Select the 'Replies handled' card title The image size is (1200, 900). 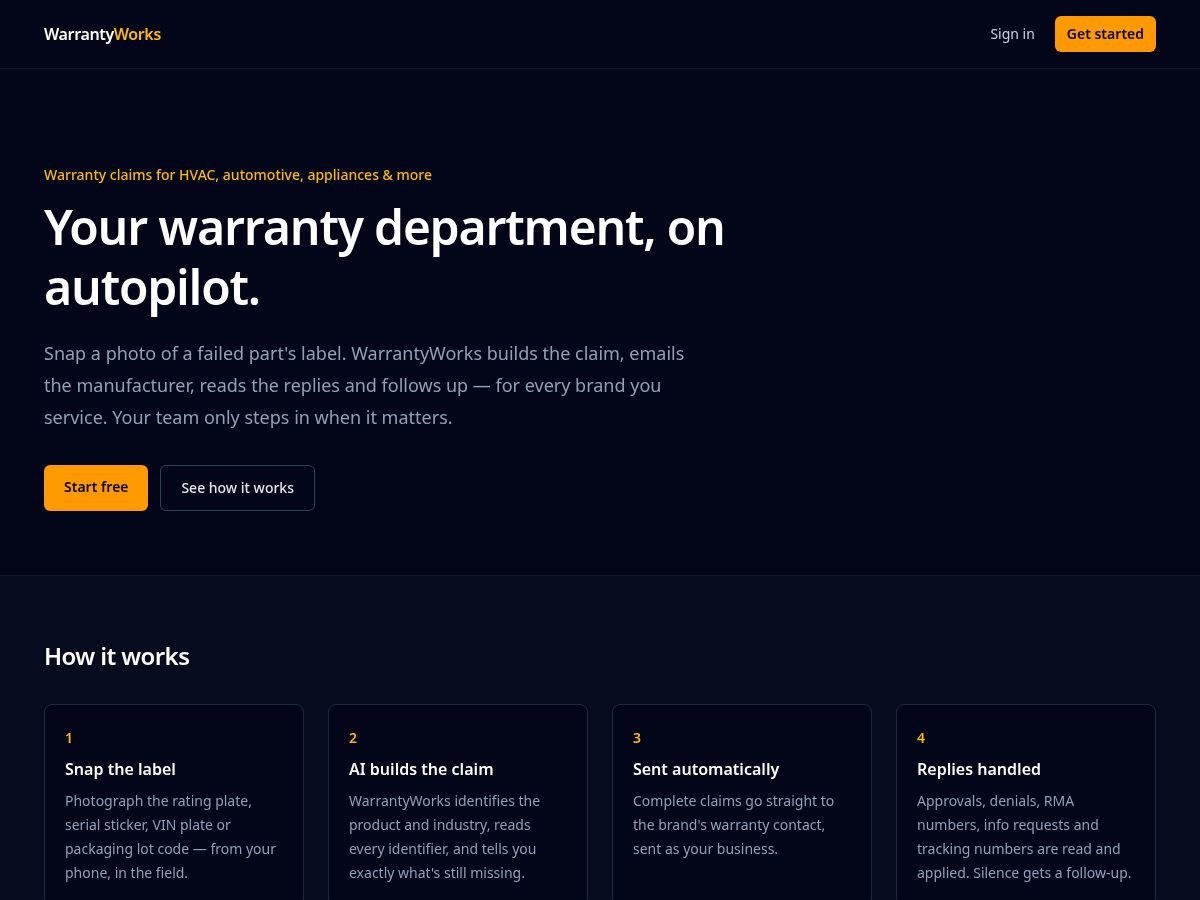pyautogui.click(x=979, y=769)
